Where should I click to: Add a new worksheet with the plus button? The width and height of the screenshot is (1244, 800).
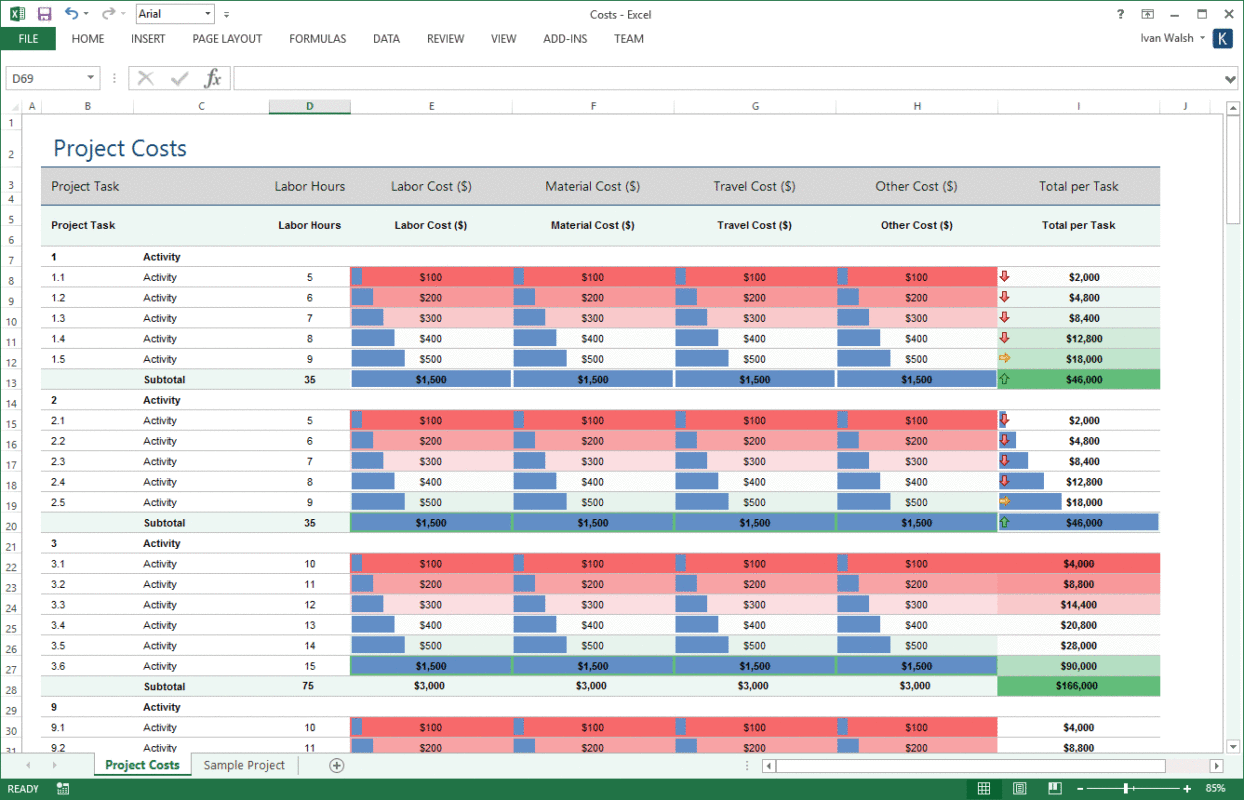[x=336, y=764]
